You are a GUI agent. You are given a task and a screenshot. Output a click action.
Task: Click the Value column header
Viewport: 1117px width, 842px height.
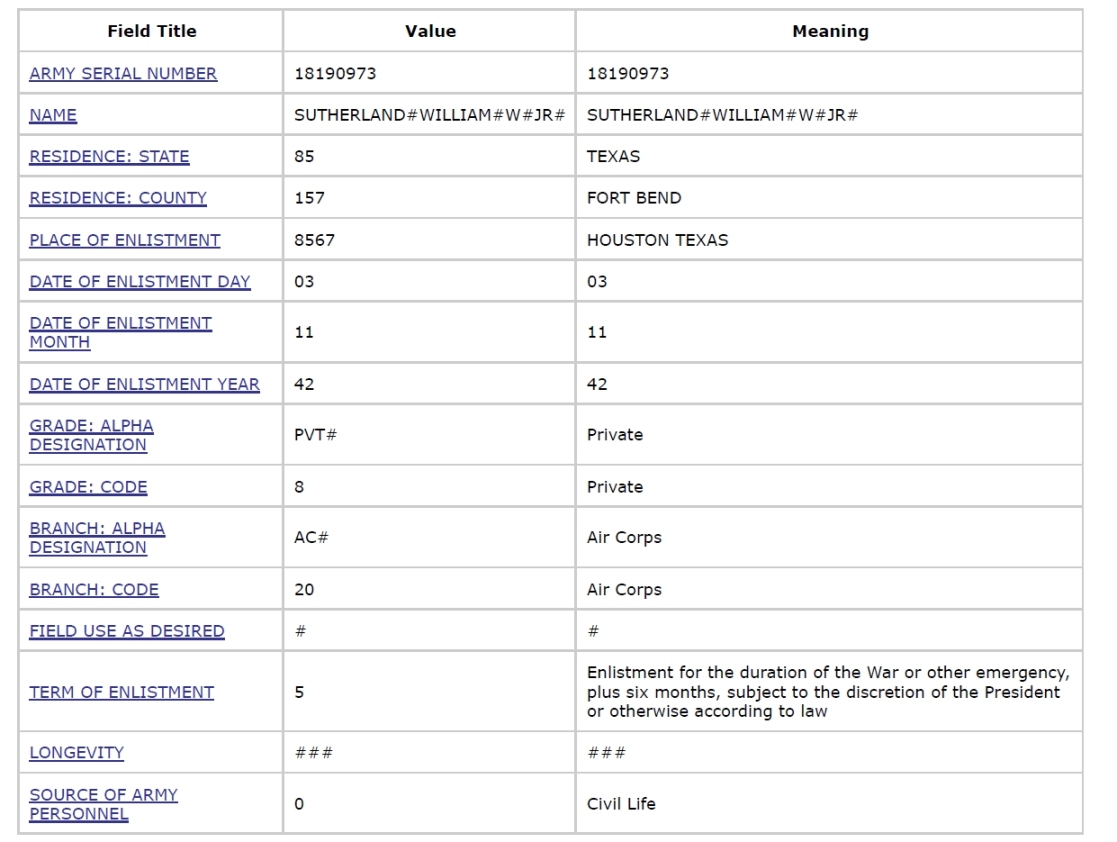(x=430, y=31)
